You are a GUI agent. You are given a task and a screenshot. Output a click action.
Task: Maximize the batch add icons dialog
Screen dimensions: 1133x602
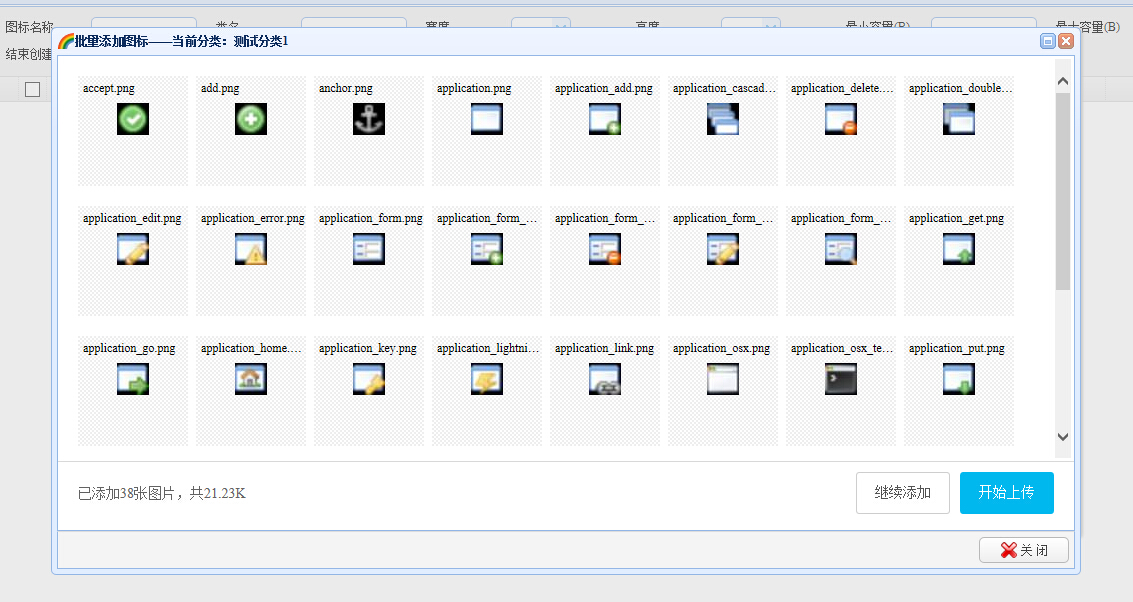(x=1048, y=41)
